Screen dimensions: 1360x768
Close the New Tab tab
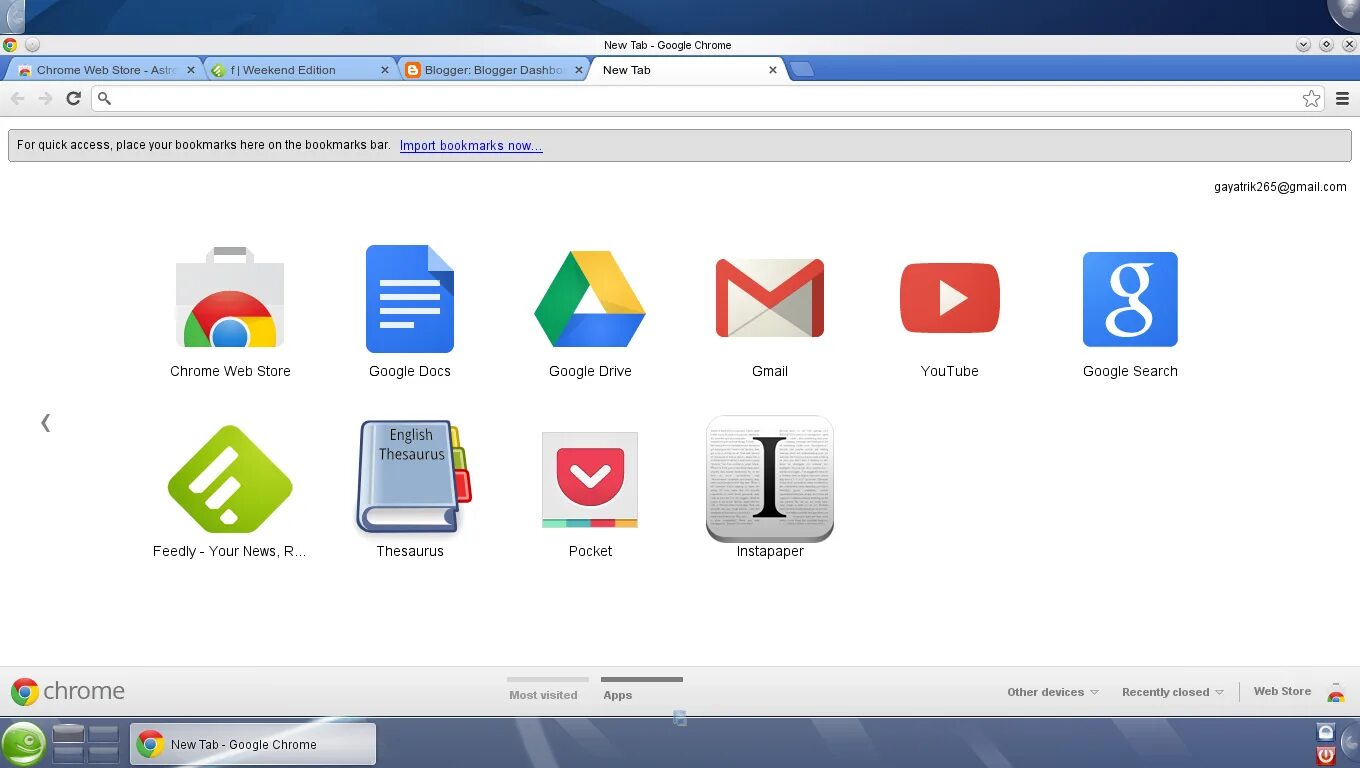click(x=773, y=70)
